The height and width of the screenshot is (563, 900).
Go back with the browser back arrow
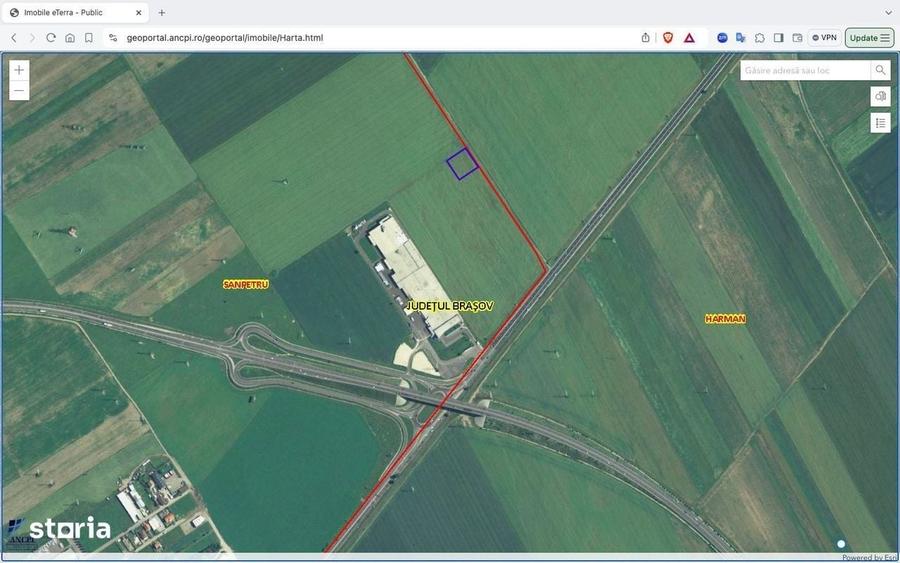point(14,38)
